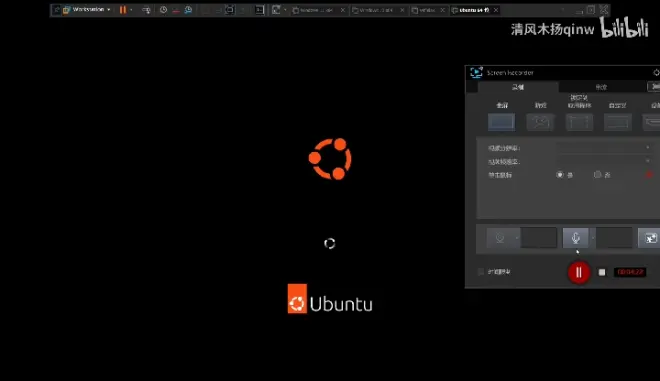Click the orange pause VM button
Image resolution: width=660 pixels, height=381 pixels.
[122, 10]
